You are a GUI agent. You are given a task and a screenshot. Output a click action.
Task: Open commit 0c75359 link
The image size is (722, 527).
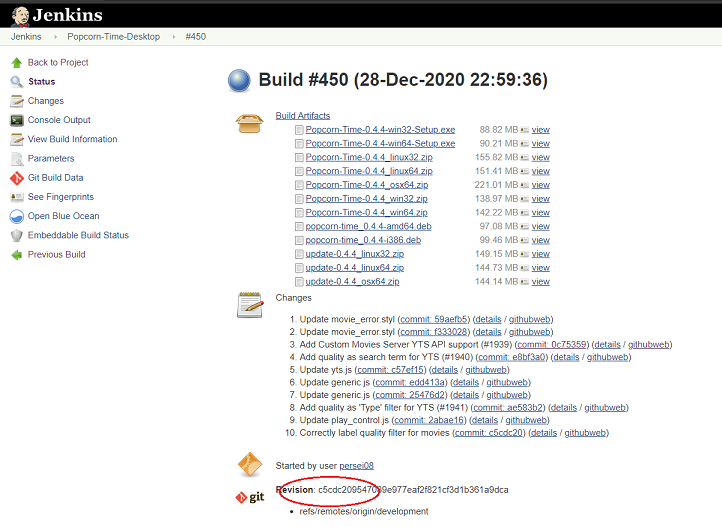(x=552, y=345)
